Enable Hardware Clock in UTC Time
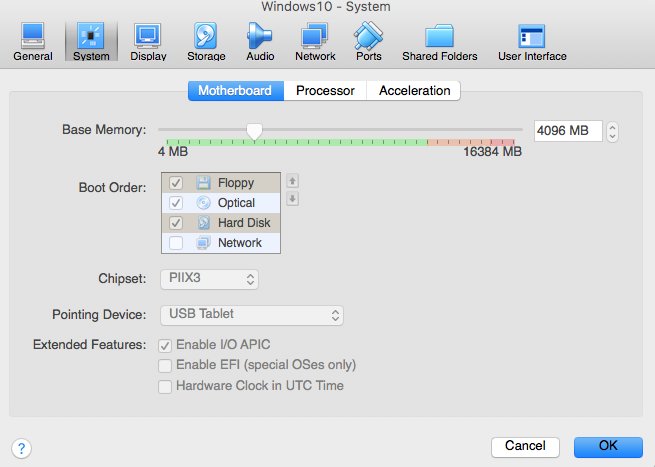The image size is (655, 467). point(165,386)
